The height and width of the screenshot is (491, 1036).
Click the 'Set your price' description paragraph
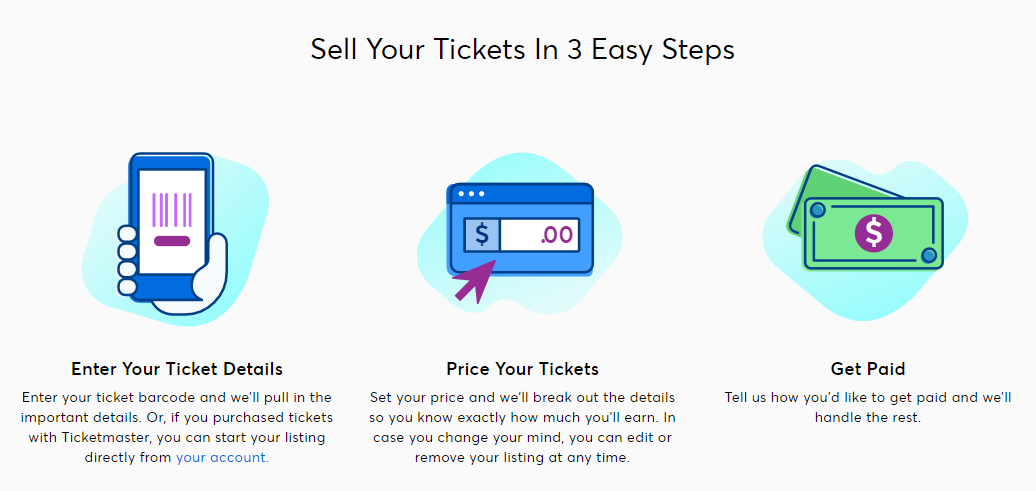click(x=522, y=428)
